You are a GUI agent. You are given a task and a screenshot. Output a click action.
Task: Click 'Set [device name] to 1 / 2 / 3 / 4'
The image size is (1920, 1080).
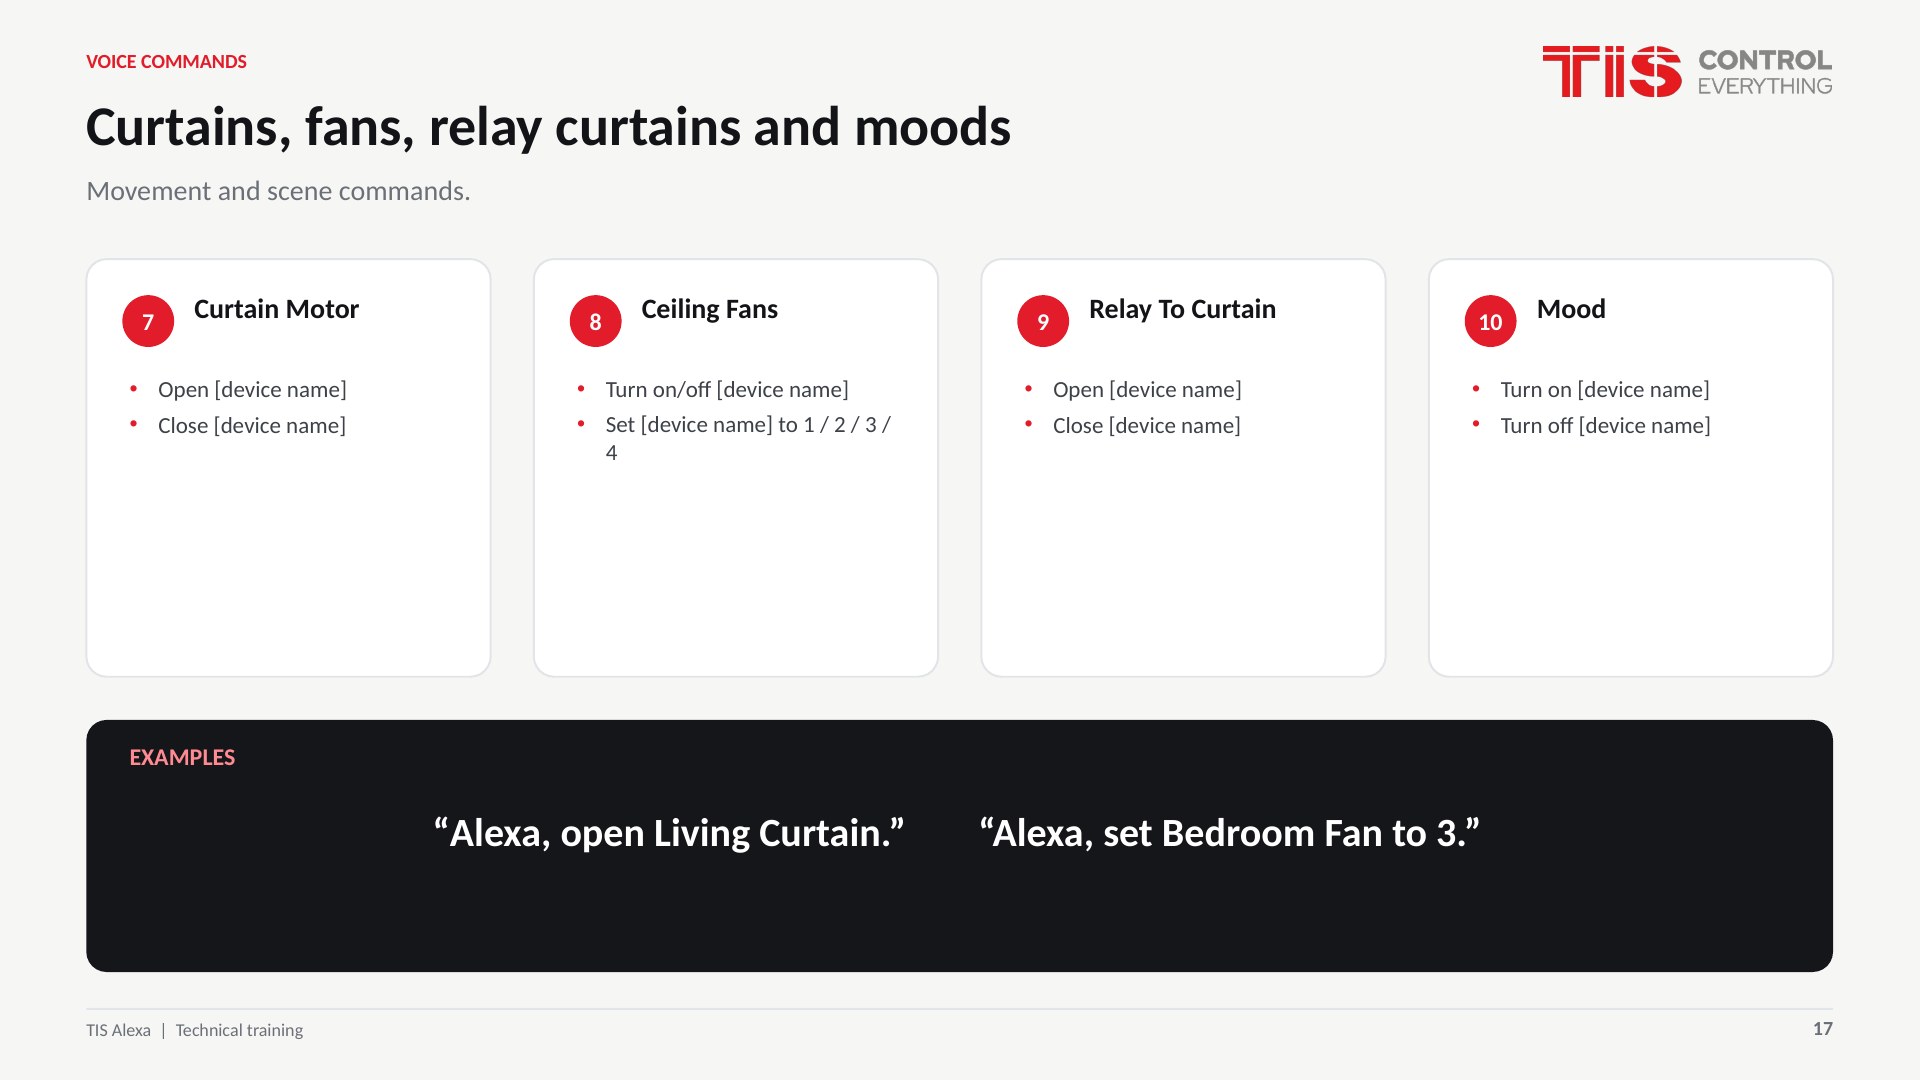pos(748,438)
